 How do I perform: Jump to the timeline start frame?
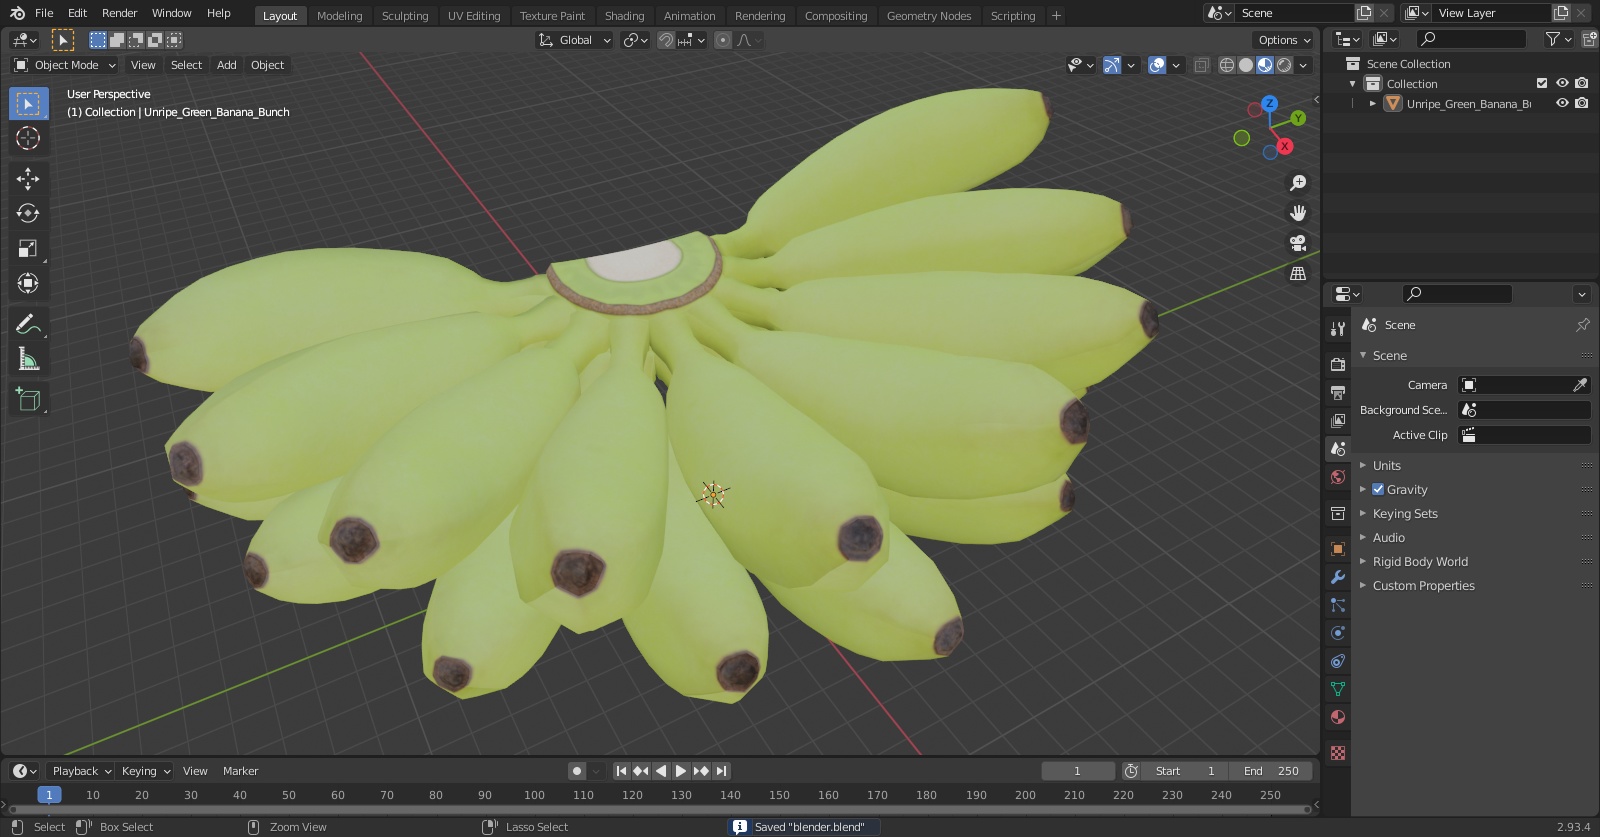point(621,771)
